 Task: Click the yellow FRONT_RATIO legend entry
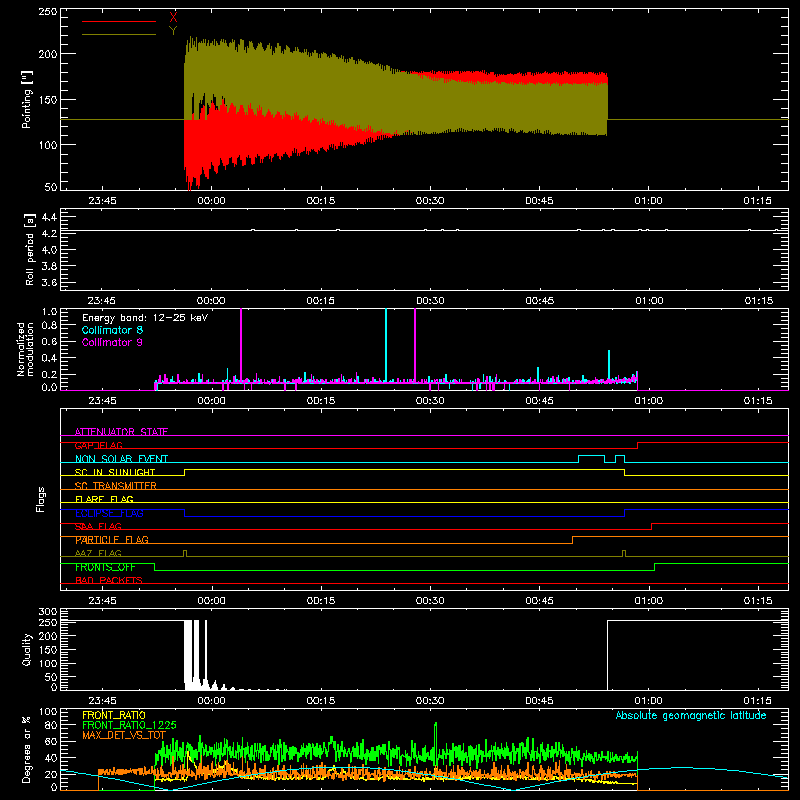(114, 715)
